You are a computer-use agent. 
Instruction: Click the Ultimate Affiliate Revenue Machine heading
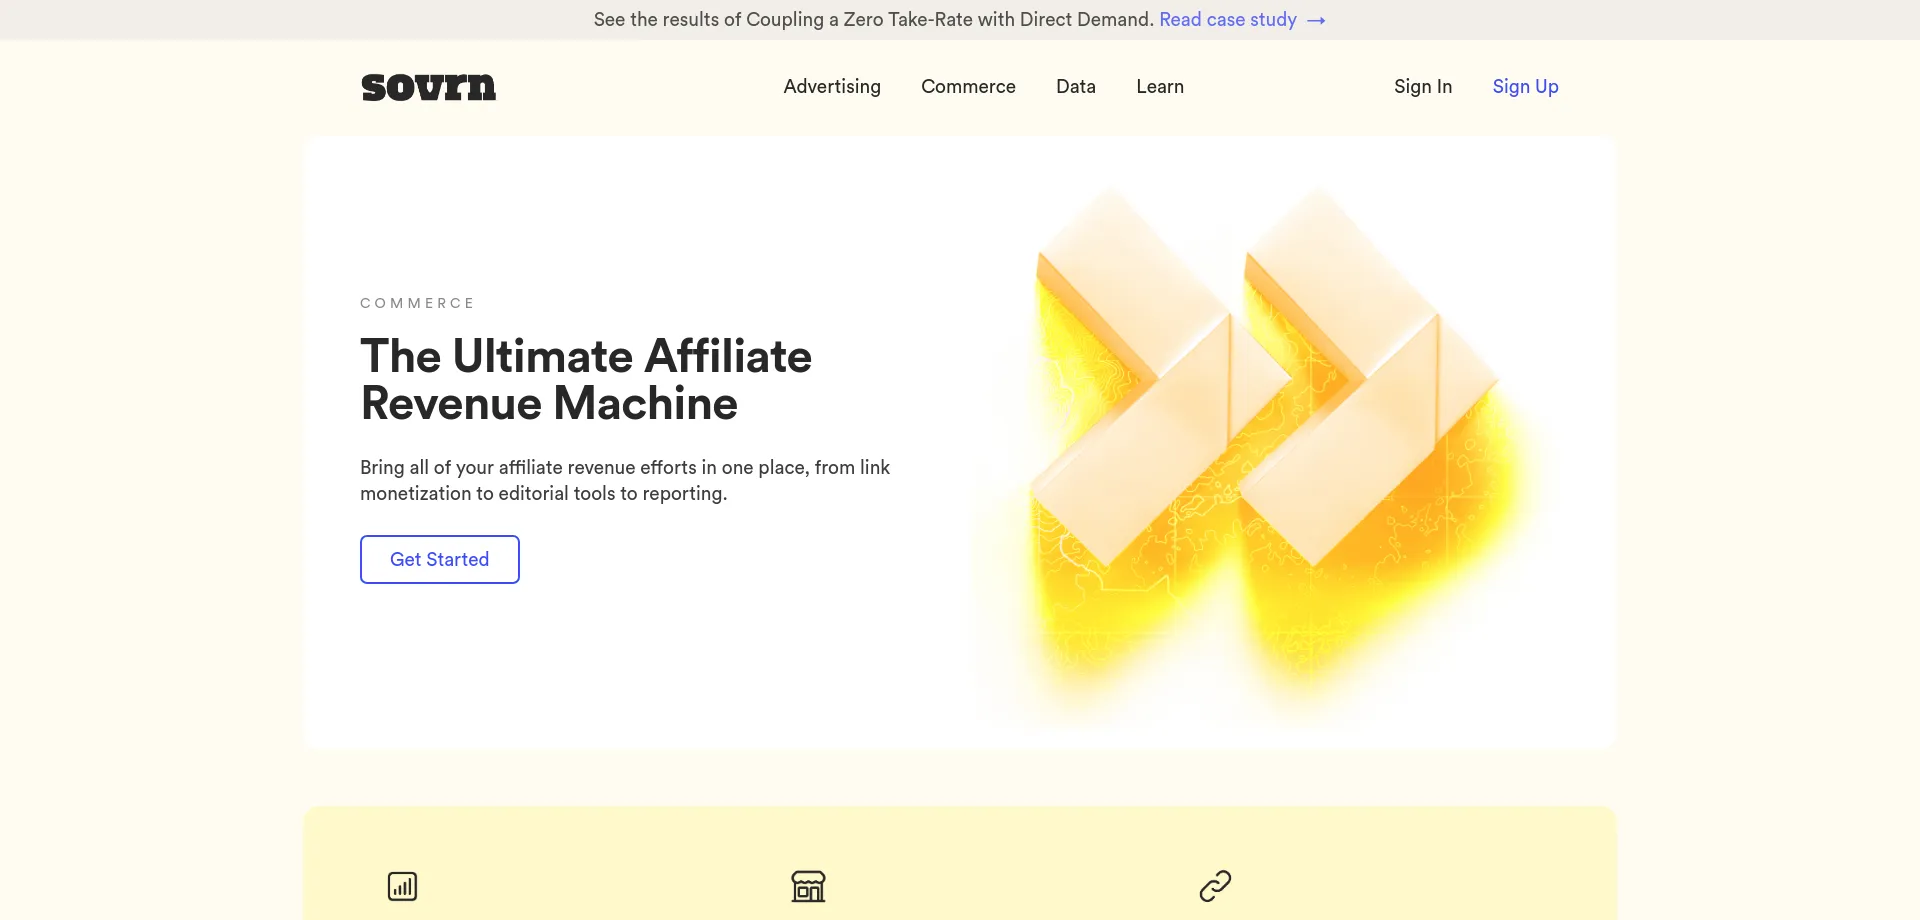point(586,380)
